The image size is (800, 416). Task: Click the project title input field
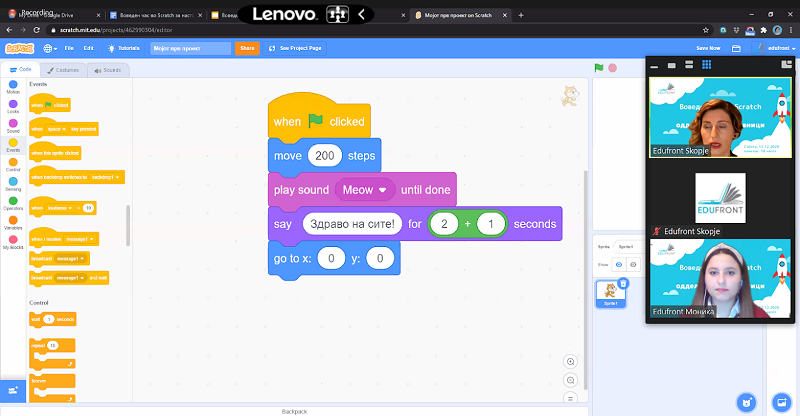pos(190,48)
